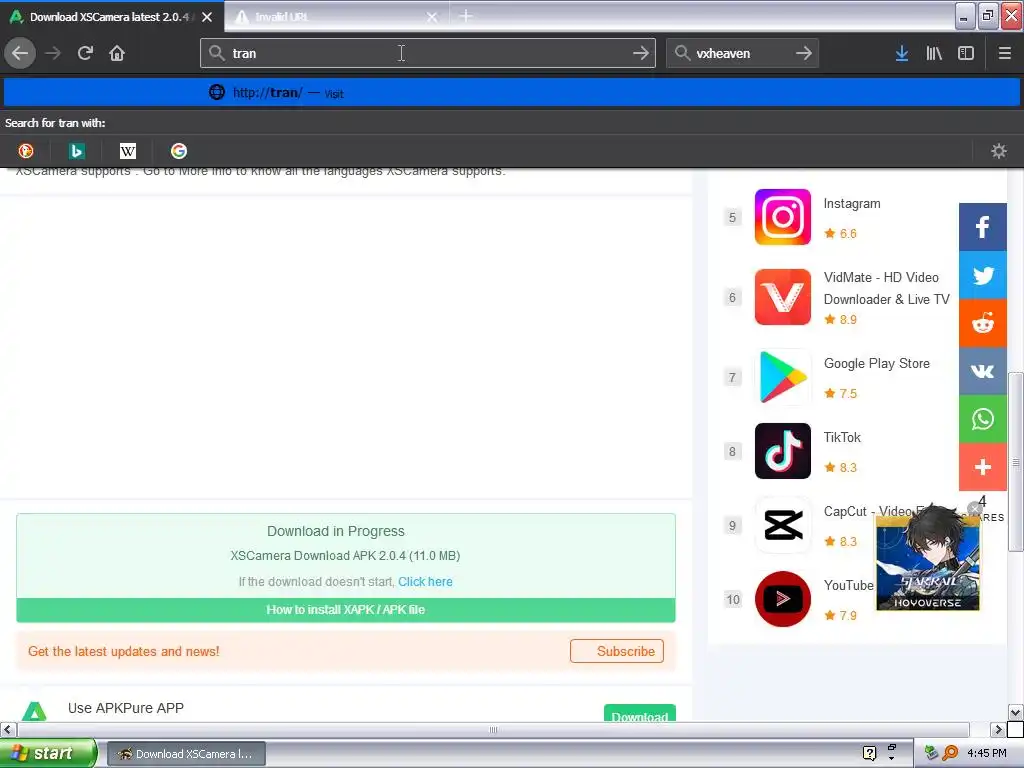Download the APKPure APP
1024x768 pixels.
639,714
